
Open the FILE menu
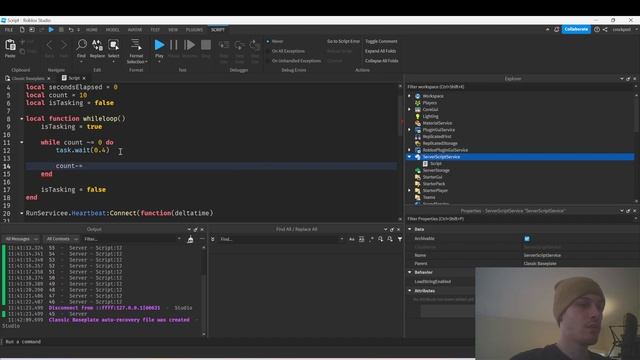click(x=9, y=30)
